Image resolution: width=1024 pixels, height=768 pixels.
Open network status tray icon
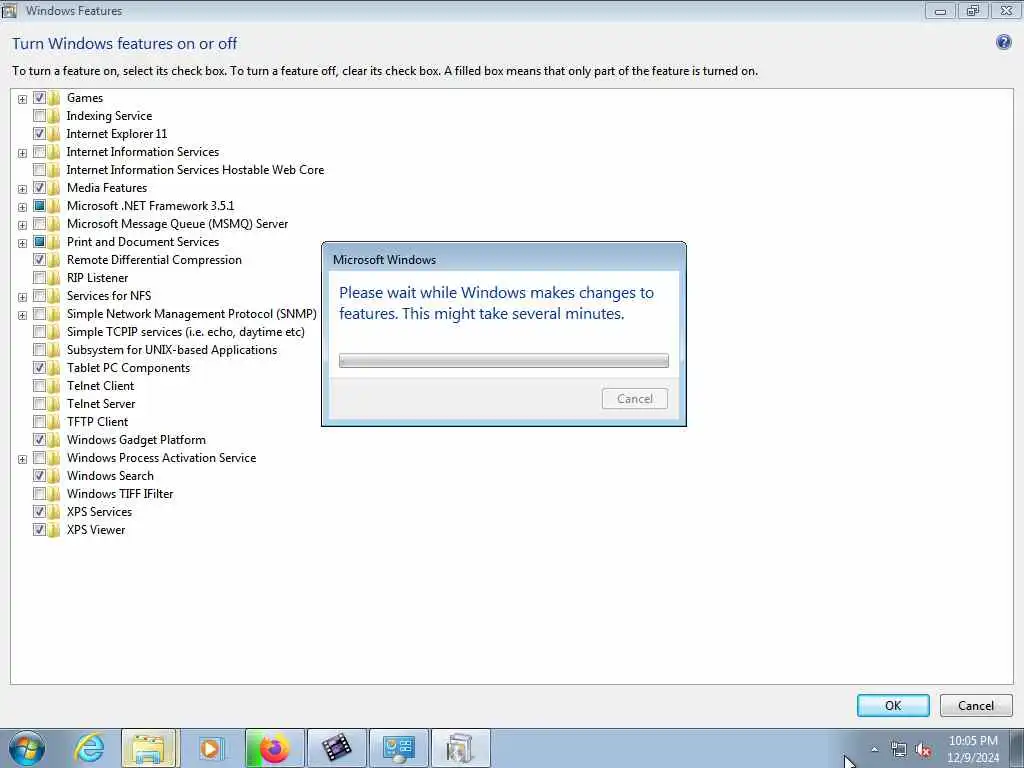tap(899, 750)
